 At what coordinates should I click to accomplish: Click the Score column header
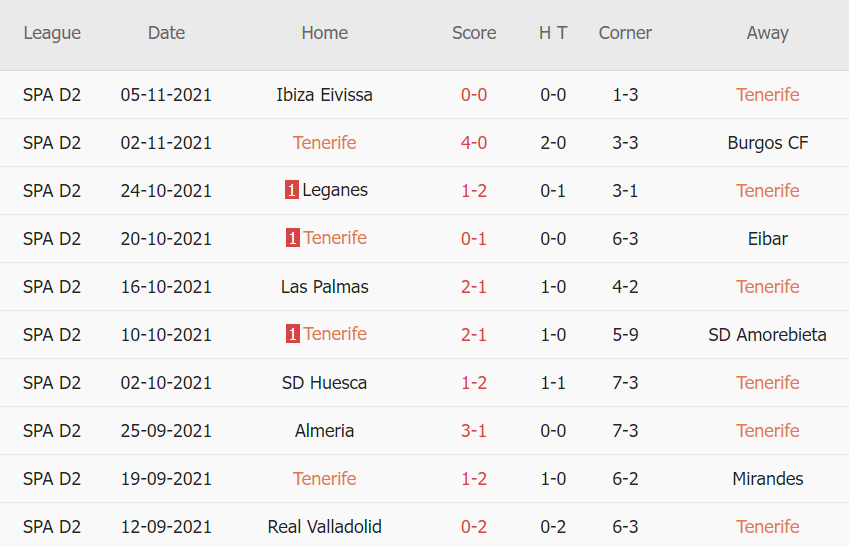click(474, 33)
